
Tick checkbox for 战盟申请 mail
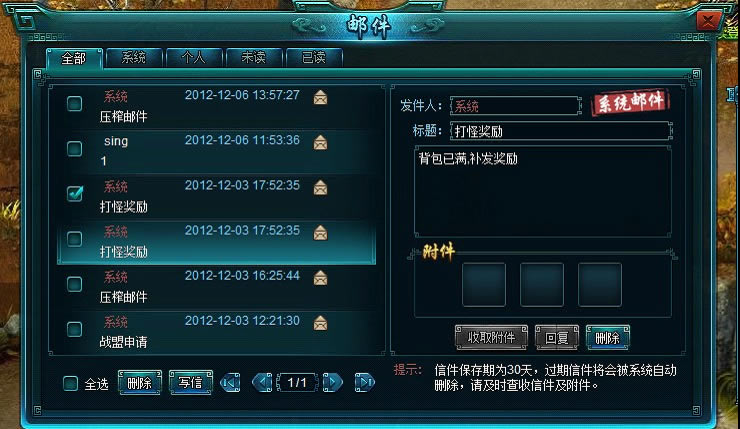coord(75,329)
